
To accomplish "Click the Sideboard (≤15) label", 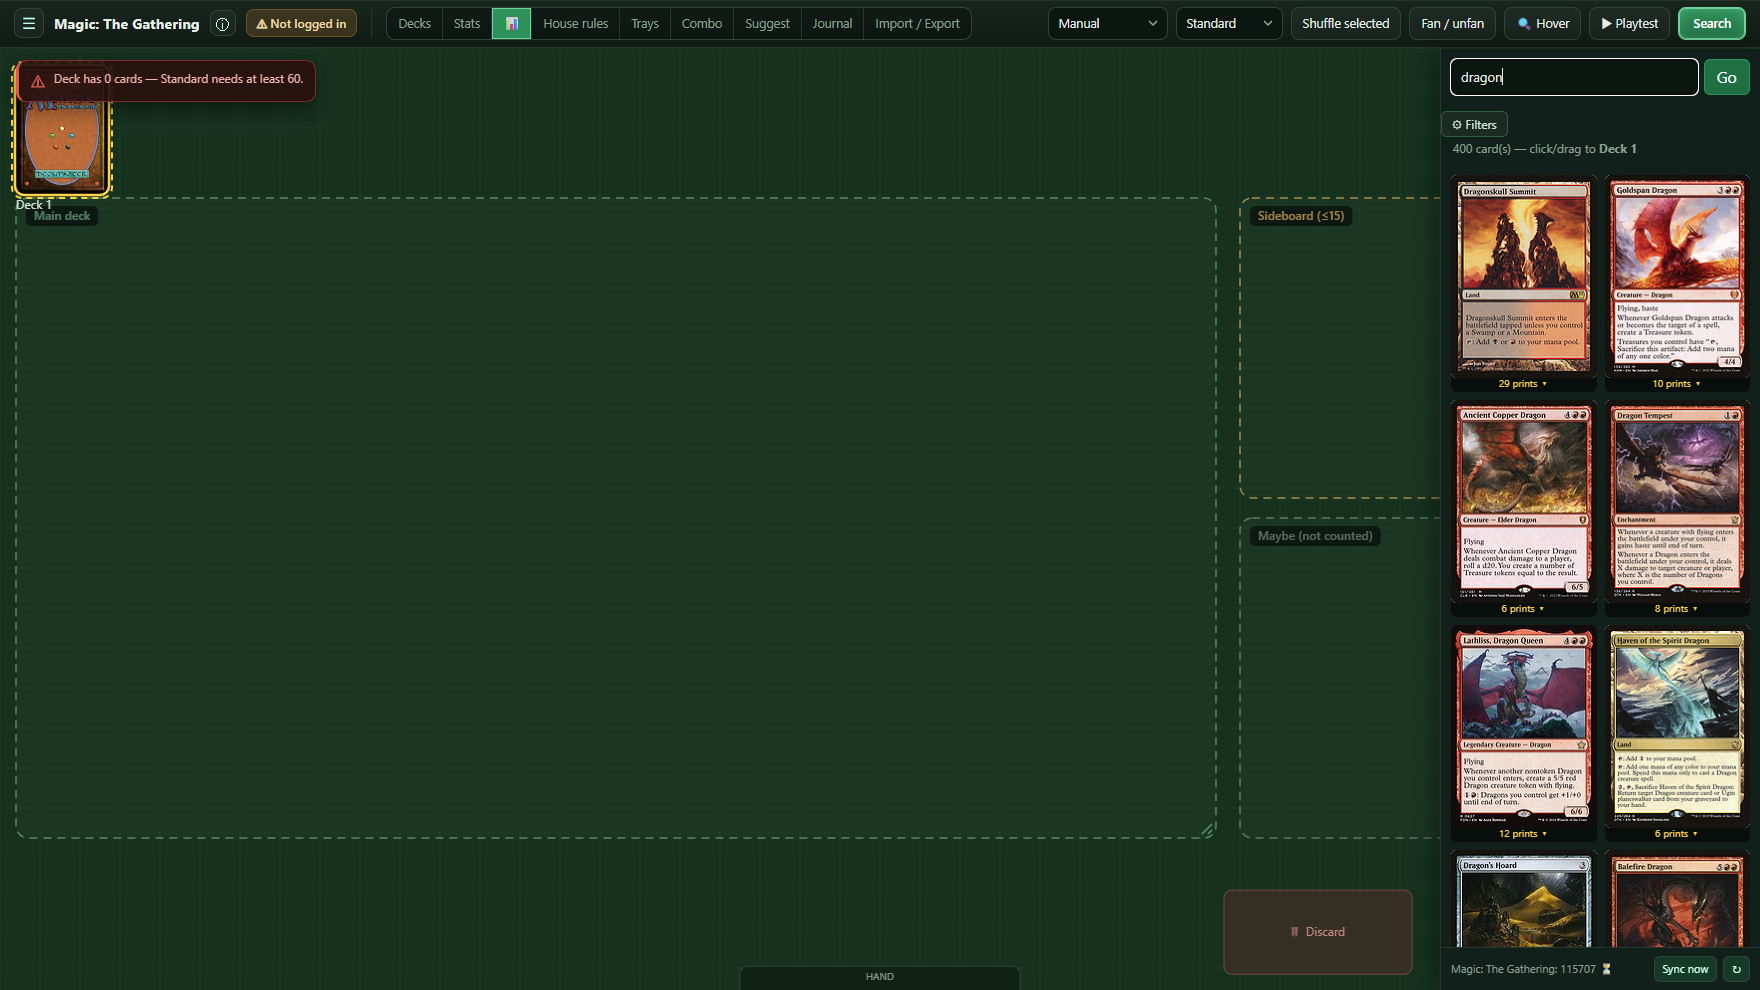I will [x=1301, y=216].
